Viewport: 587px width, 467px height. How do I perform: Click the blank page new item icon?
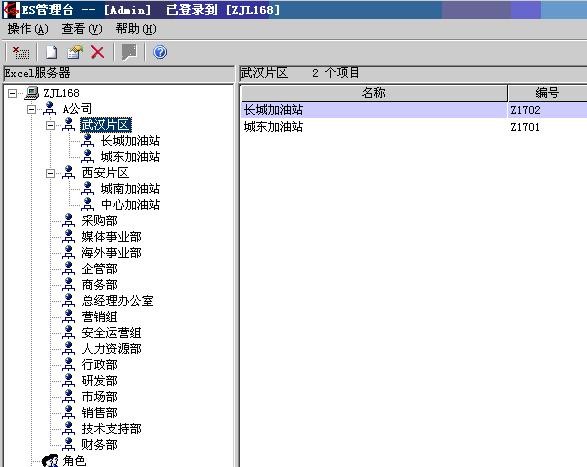click(52, 52)
